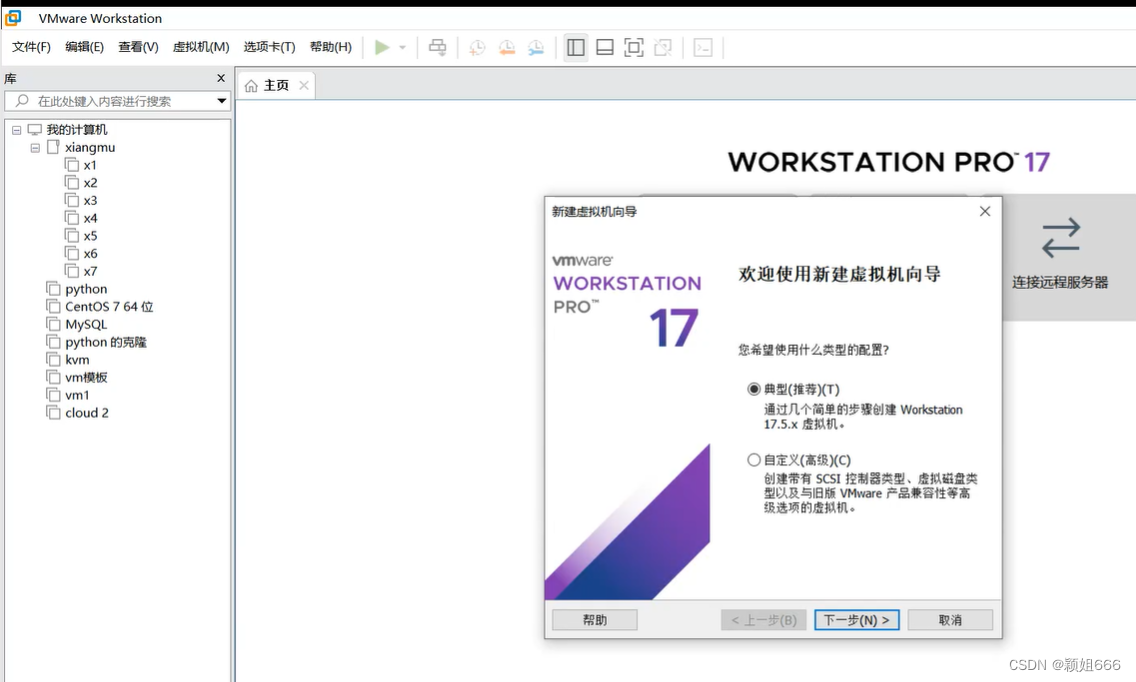
Task: Select the python 的克隆 VM
Action: 106,342
